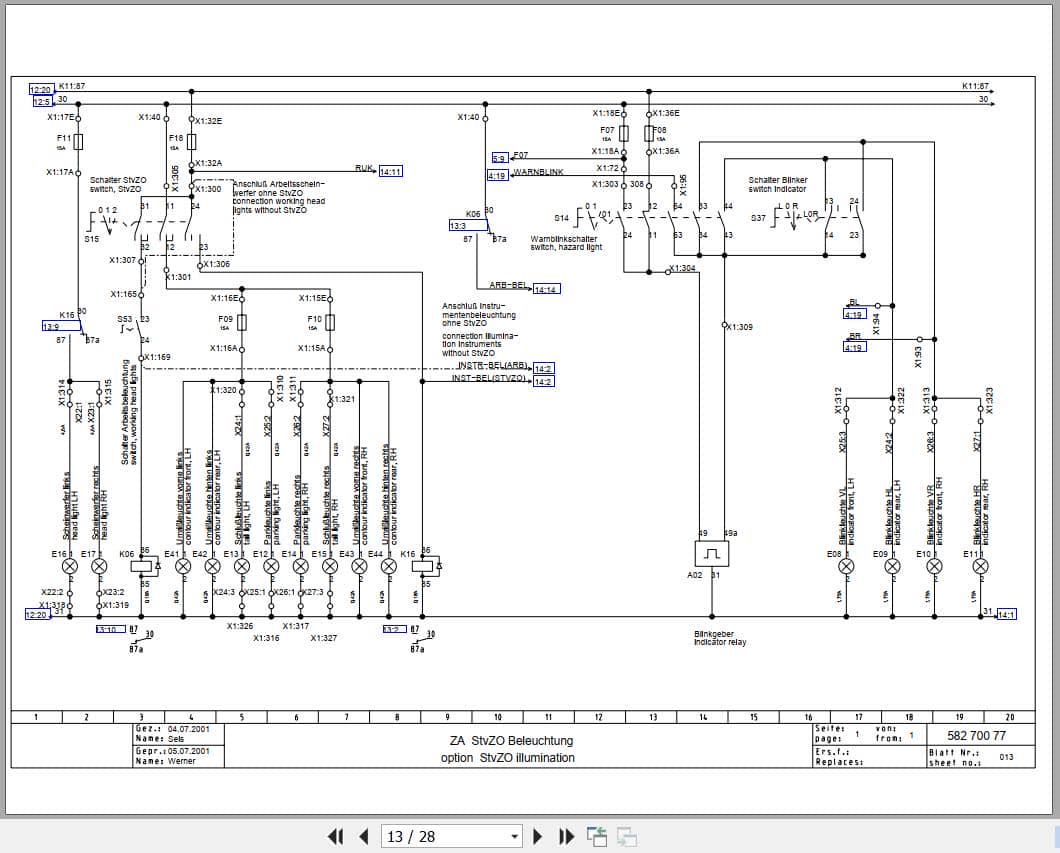Click the F08 fuse symbol
Screen dimensions: 1060x853
point(649,133)
